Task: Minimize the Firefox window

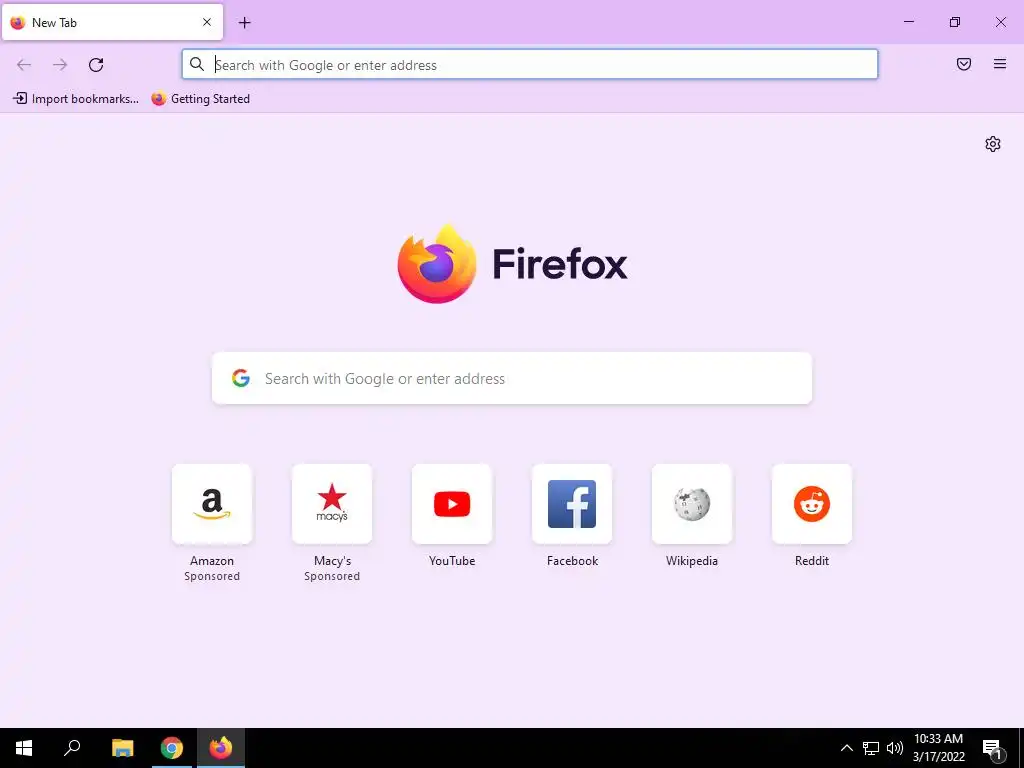Action: pyautogui.click(x=908, y=22)
